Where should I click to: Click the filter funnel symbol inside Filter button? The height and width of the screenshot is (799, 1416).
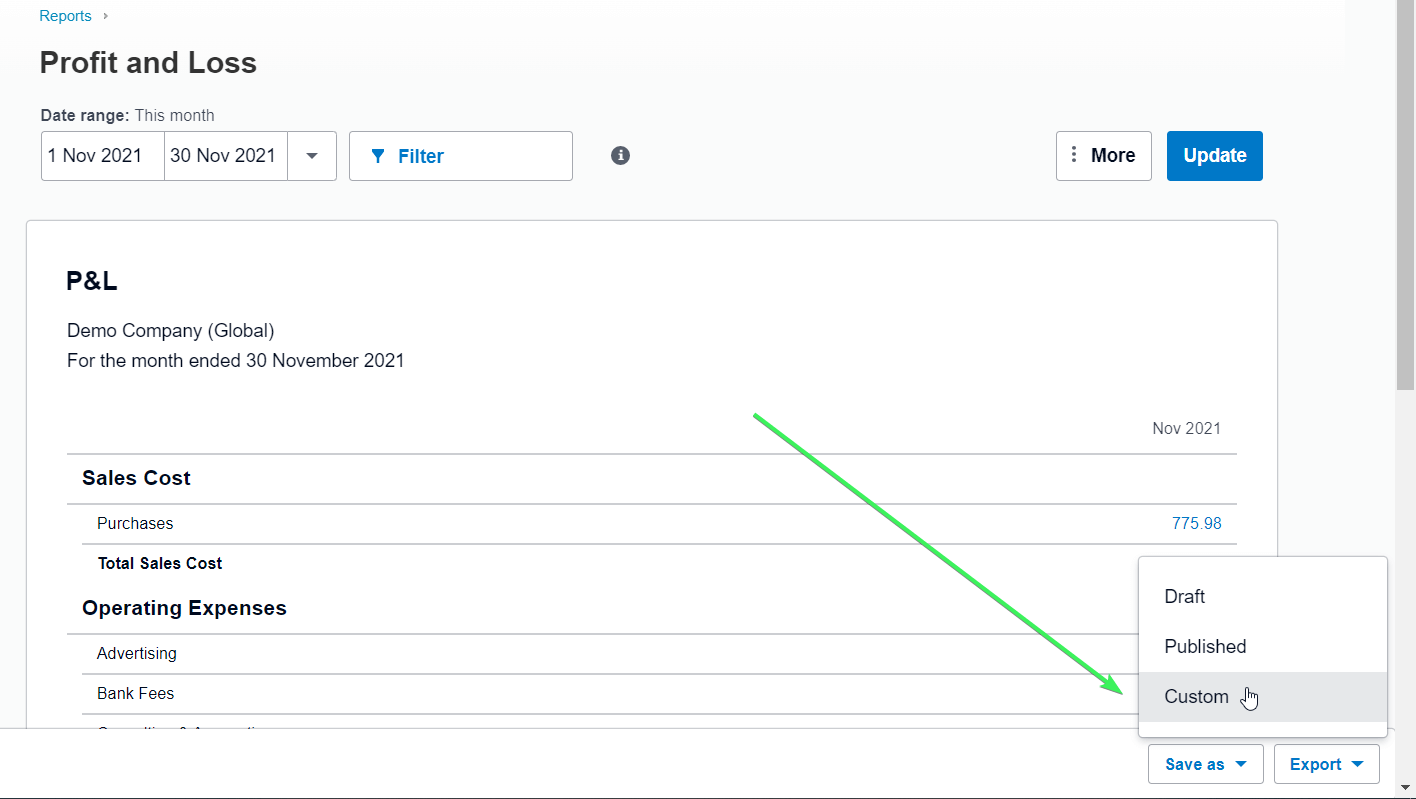[x=378, y=156]
